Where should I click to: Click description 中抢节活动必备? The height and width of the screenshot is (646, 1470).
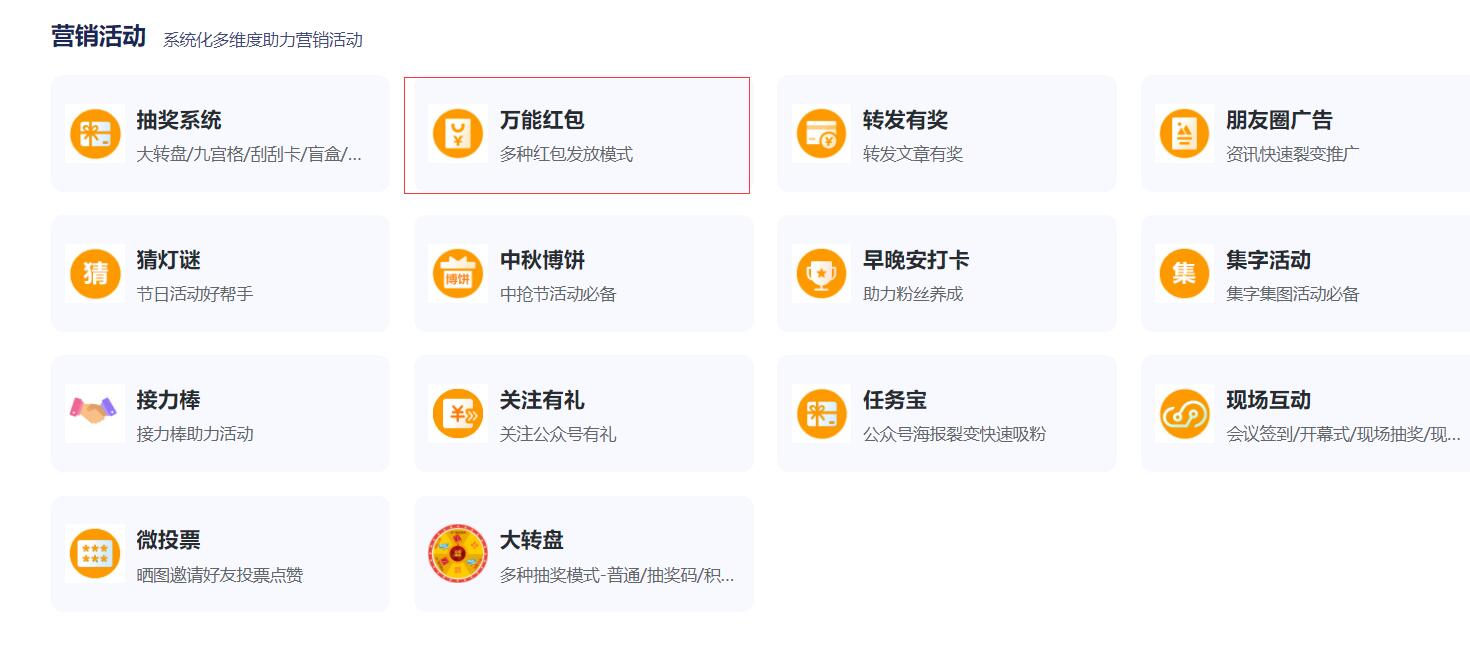[x=558, y=294]
